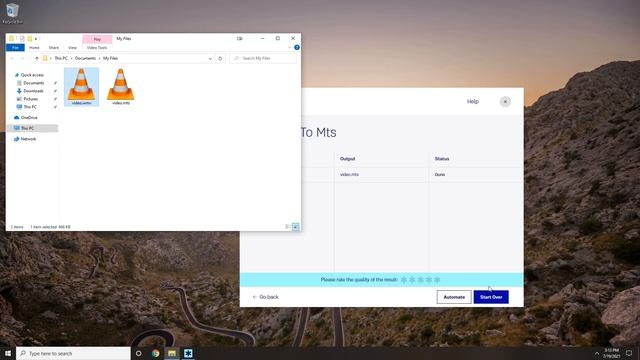Click the first folder icon in title bar
This screenshot has width=640, height=360.
(11, 38)
